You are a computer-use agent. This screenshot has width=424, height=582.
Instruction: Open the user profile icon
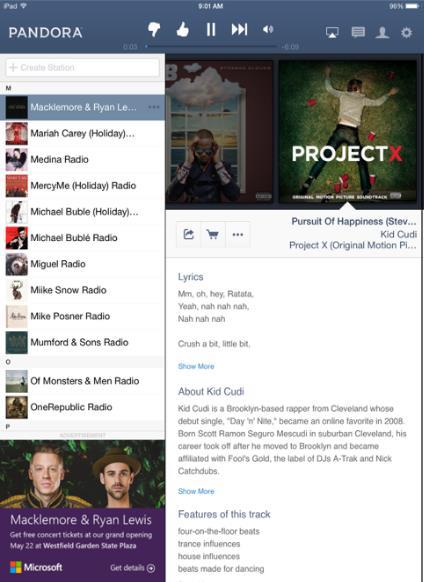pos(382,32)
